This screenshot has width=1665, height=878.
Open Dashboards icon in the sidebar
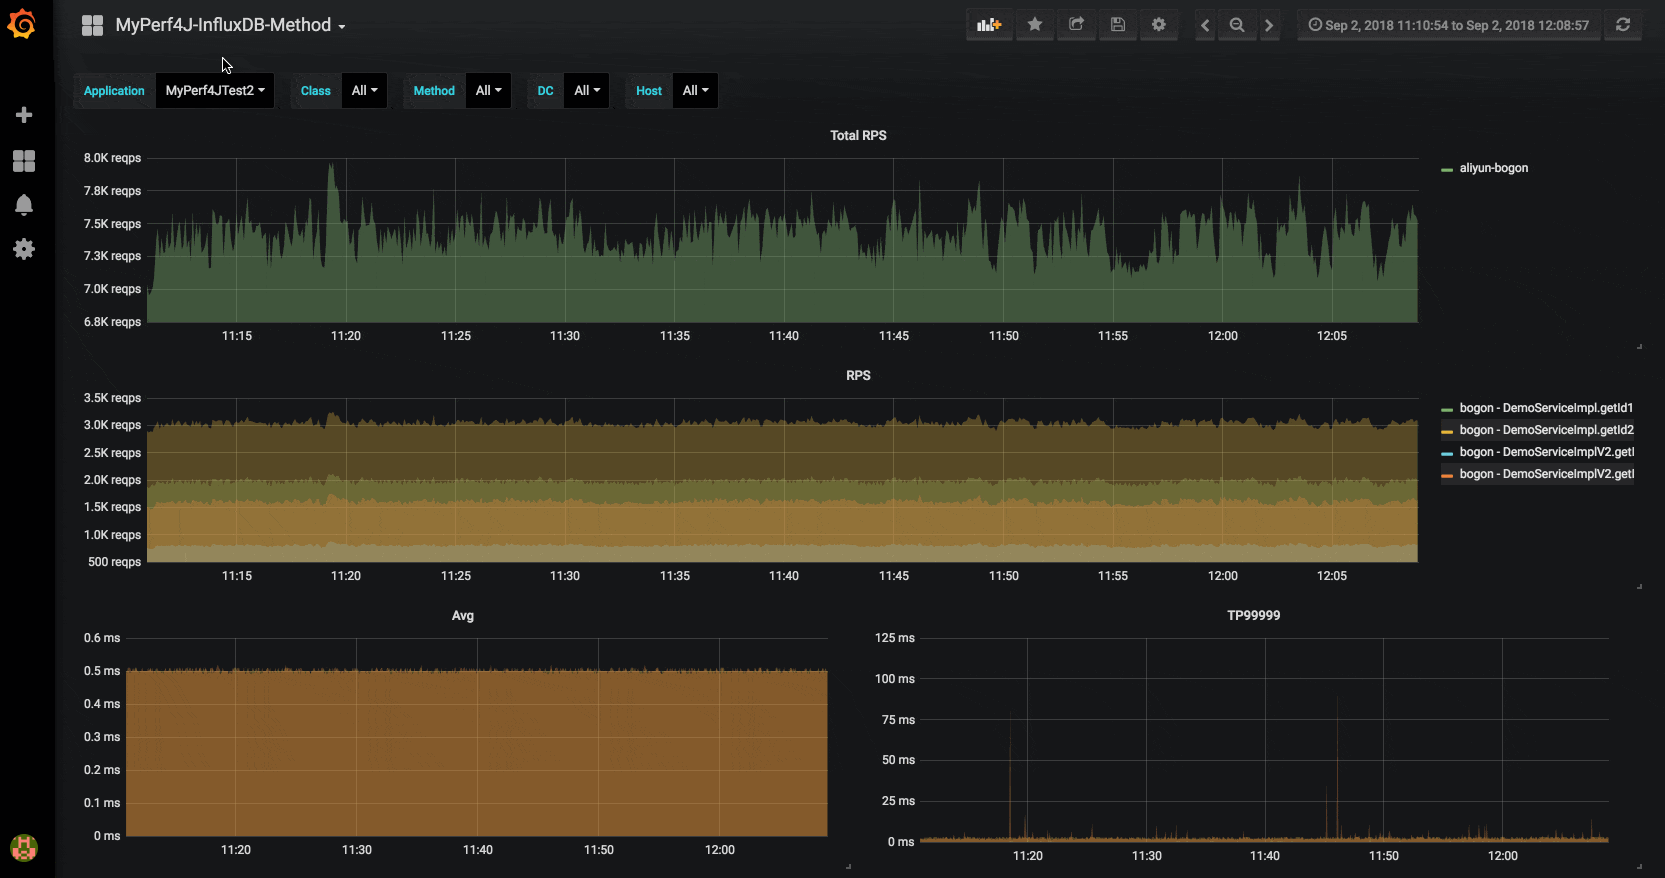pos(24,160)
